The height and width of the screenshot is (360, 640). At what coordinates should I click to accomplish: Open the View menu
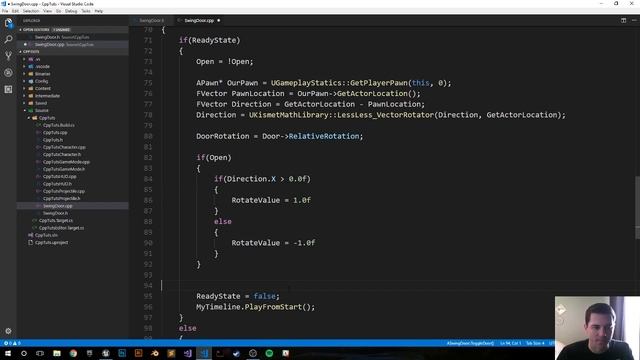click(47, 11)
